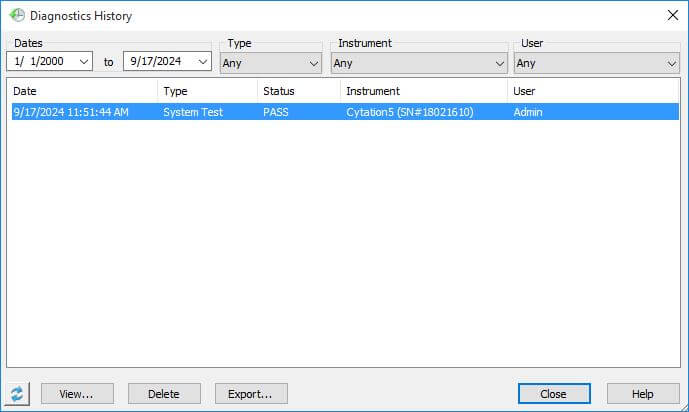Click the start date field showing 1/1/2000
The width and height of the screenshot is (689, 412).
40,62
